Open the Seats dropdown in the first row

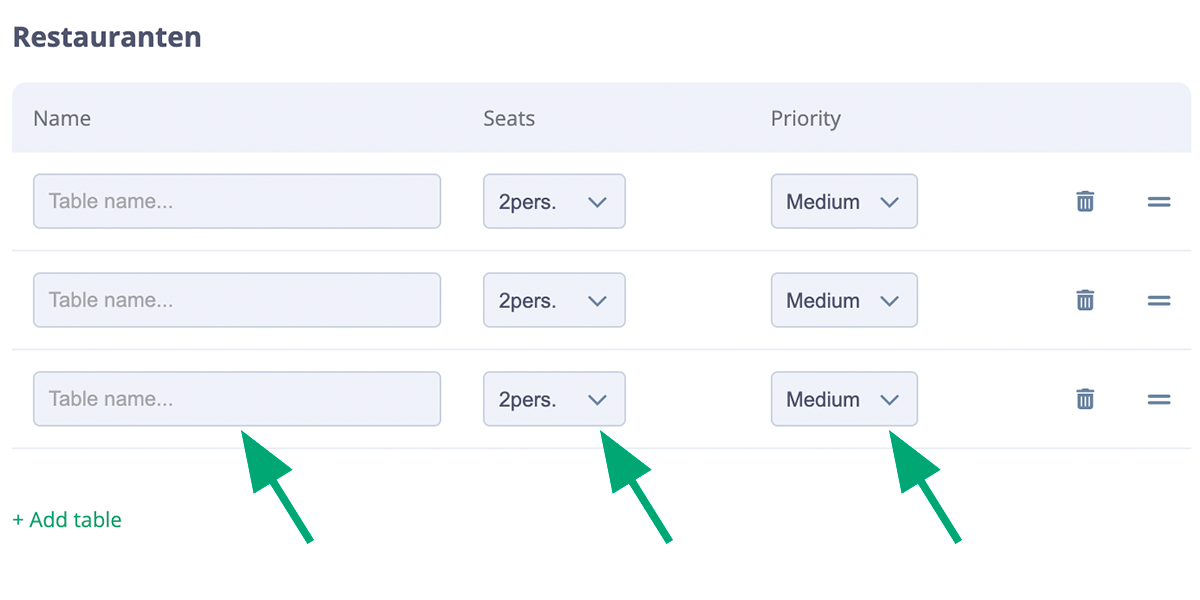[554, 201]
